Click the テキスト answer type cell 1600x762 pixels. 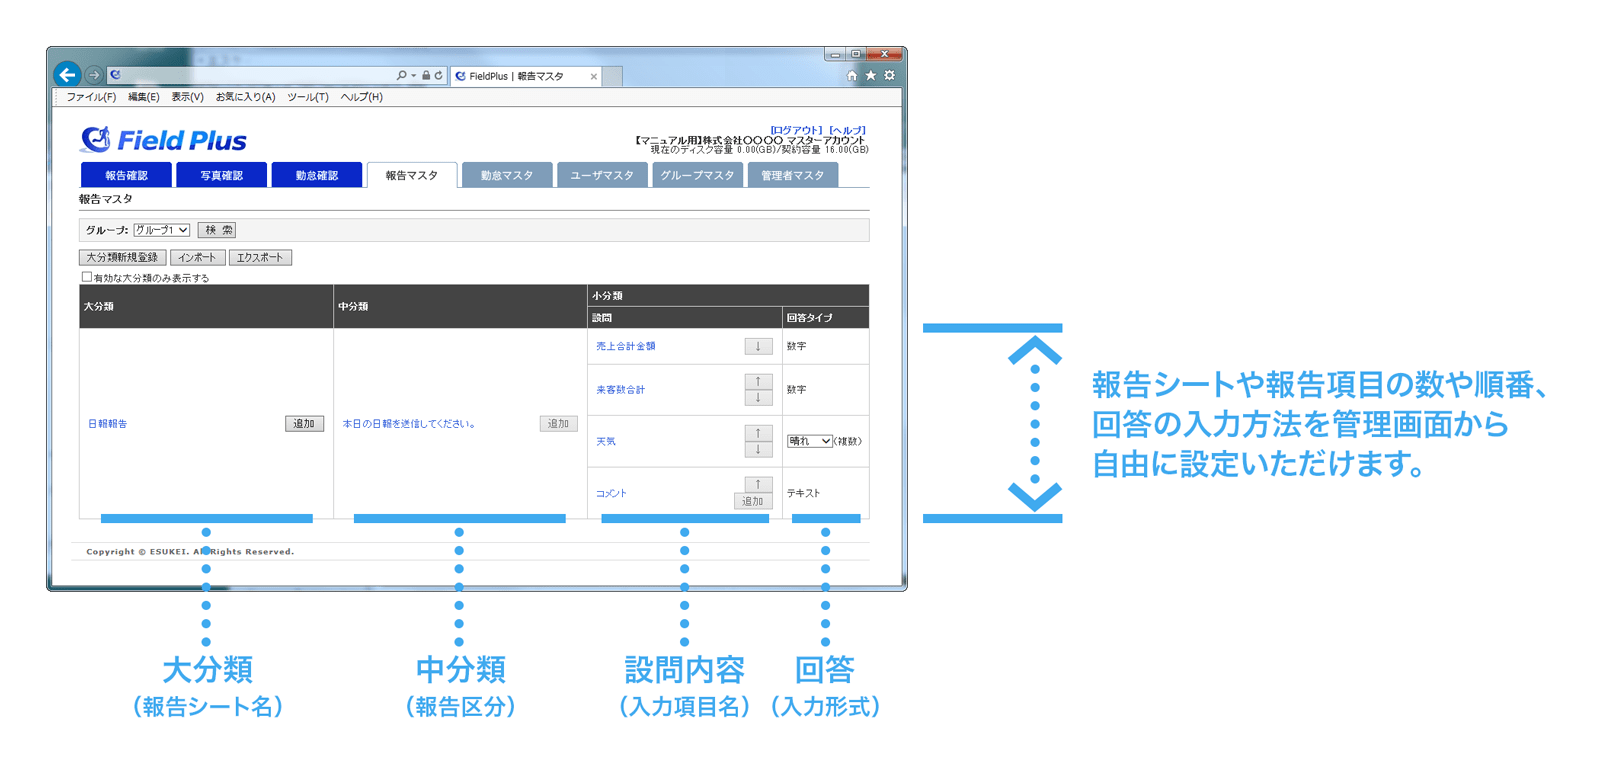click(825, 493)
